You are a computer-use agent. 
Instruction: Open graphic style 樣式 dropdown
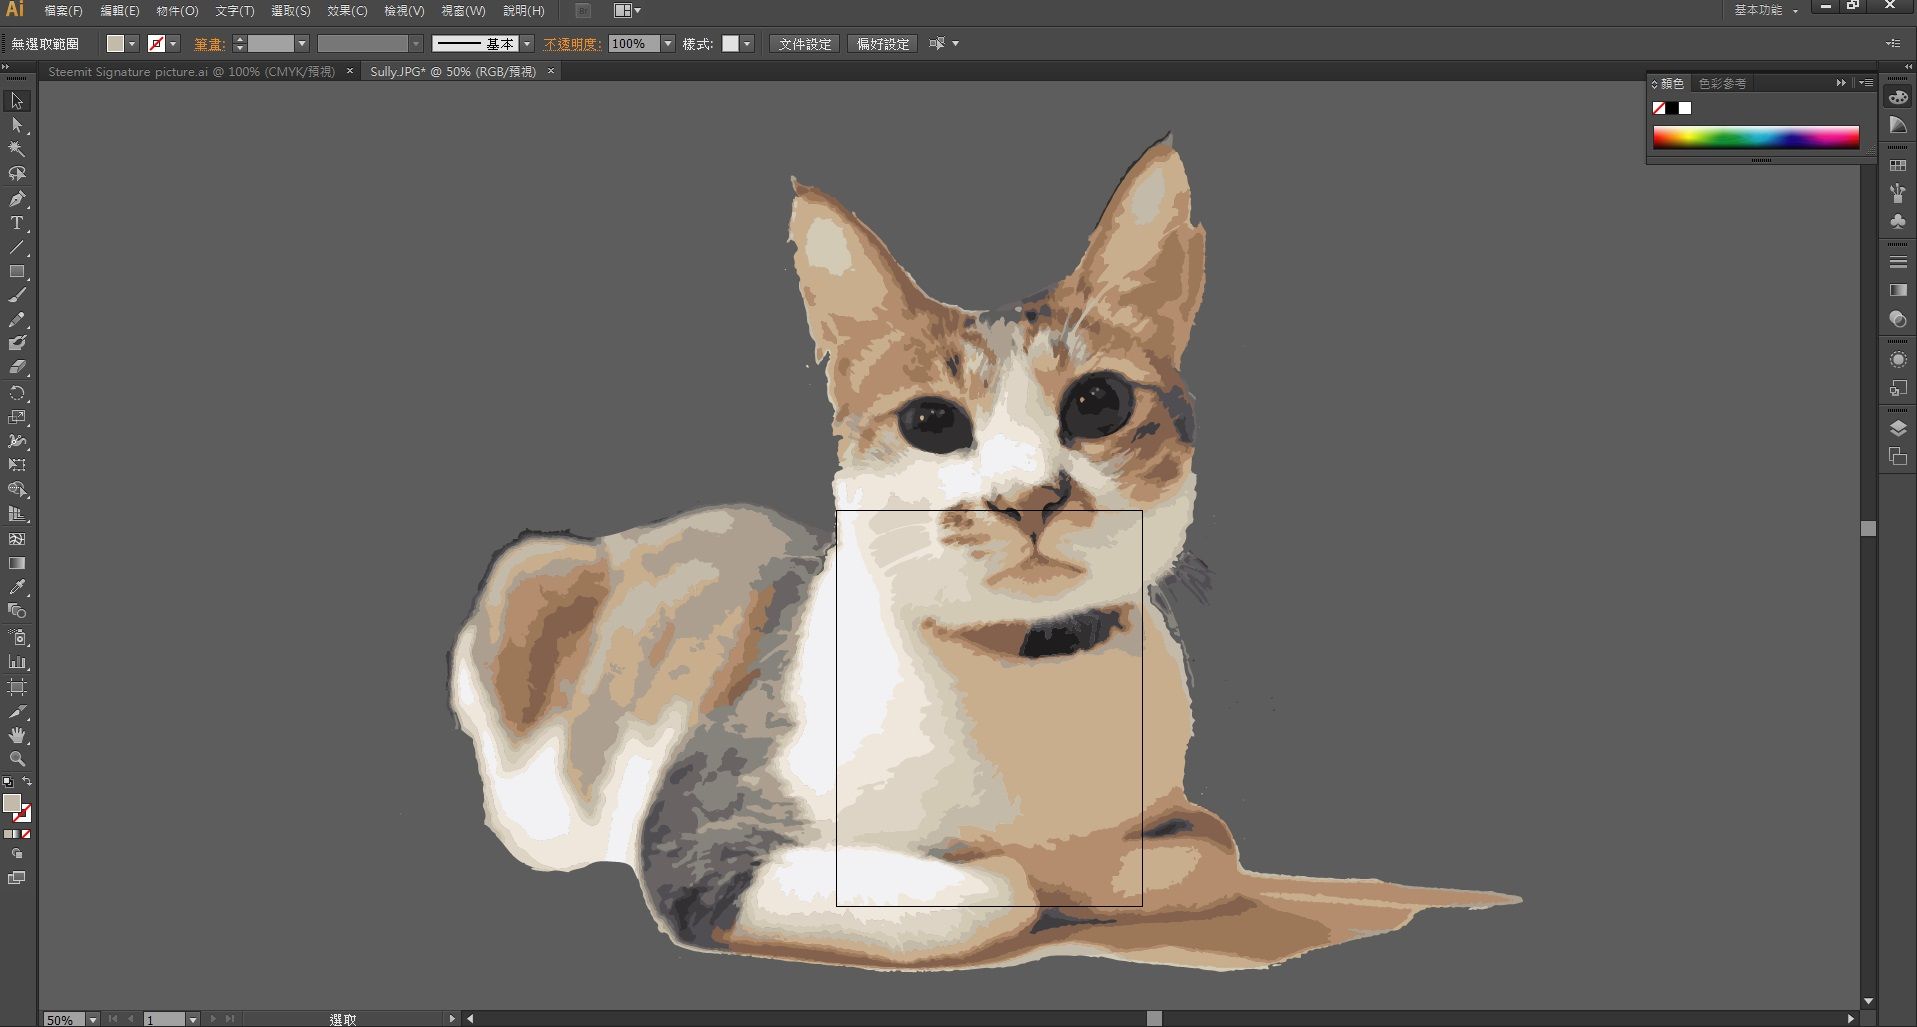747,44
